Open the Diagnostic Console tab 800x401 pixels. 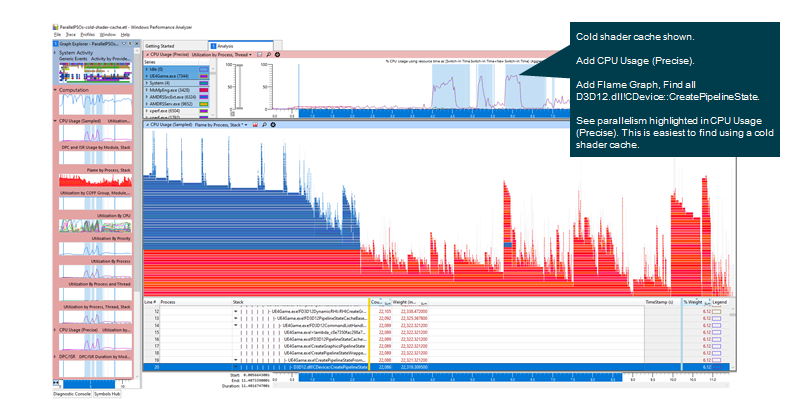coord(72,394)
